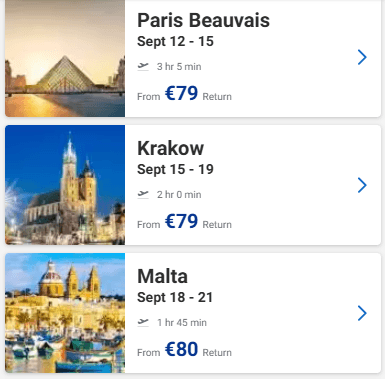Click the €79 price for Paris Beauvais
The height and width of the screenshot is (379, 385).
point(181,93)
